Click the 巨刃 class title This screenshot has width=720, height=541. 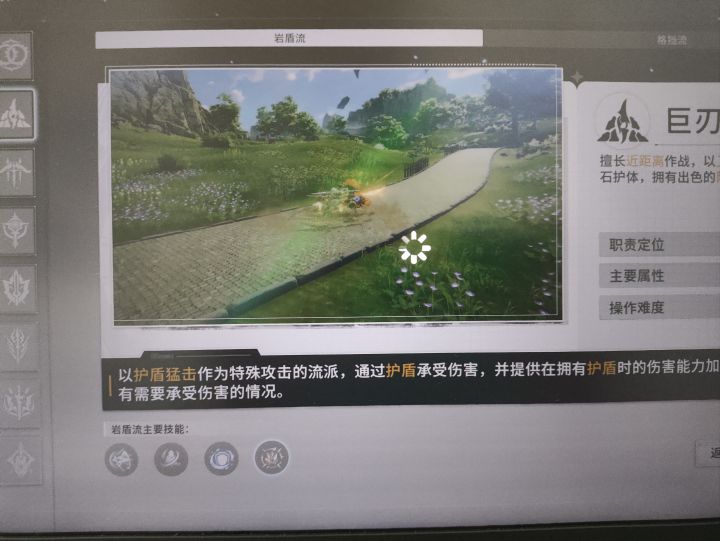[x=692, y=120]
